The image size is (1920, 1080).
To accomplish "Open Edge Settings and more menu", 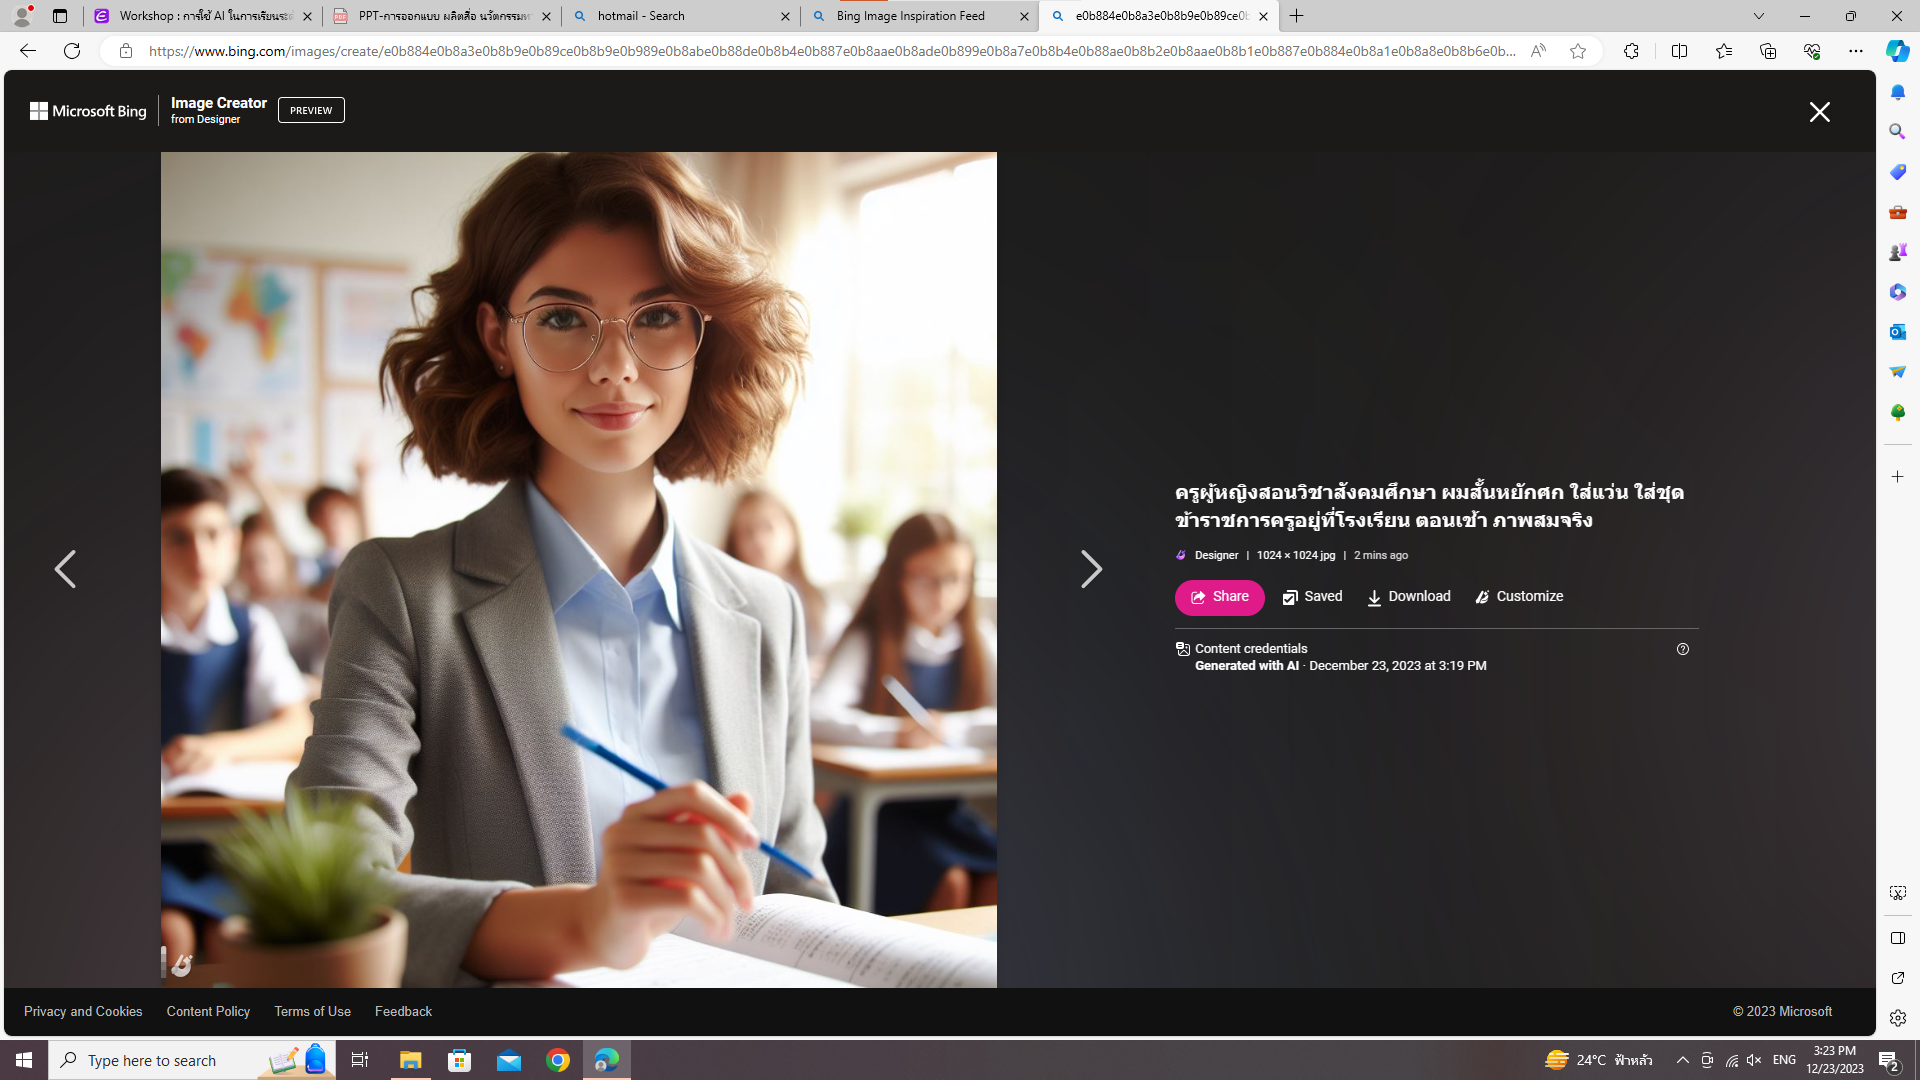I will (1855, 51).
